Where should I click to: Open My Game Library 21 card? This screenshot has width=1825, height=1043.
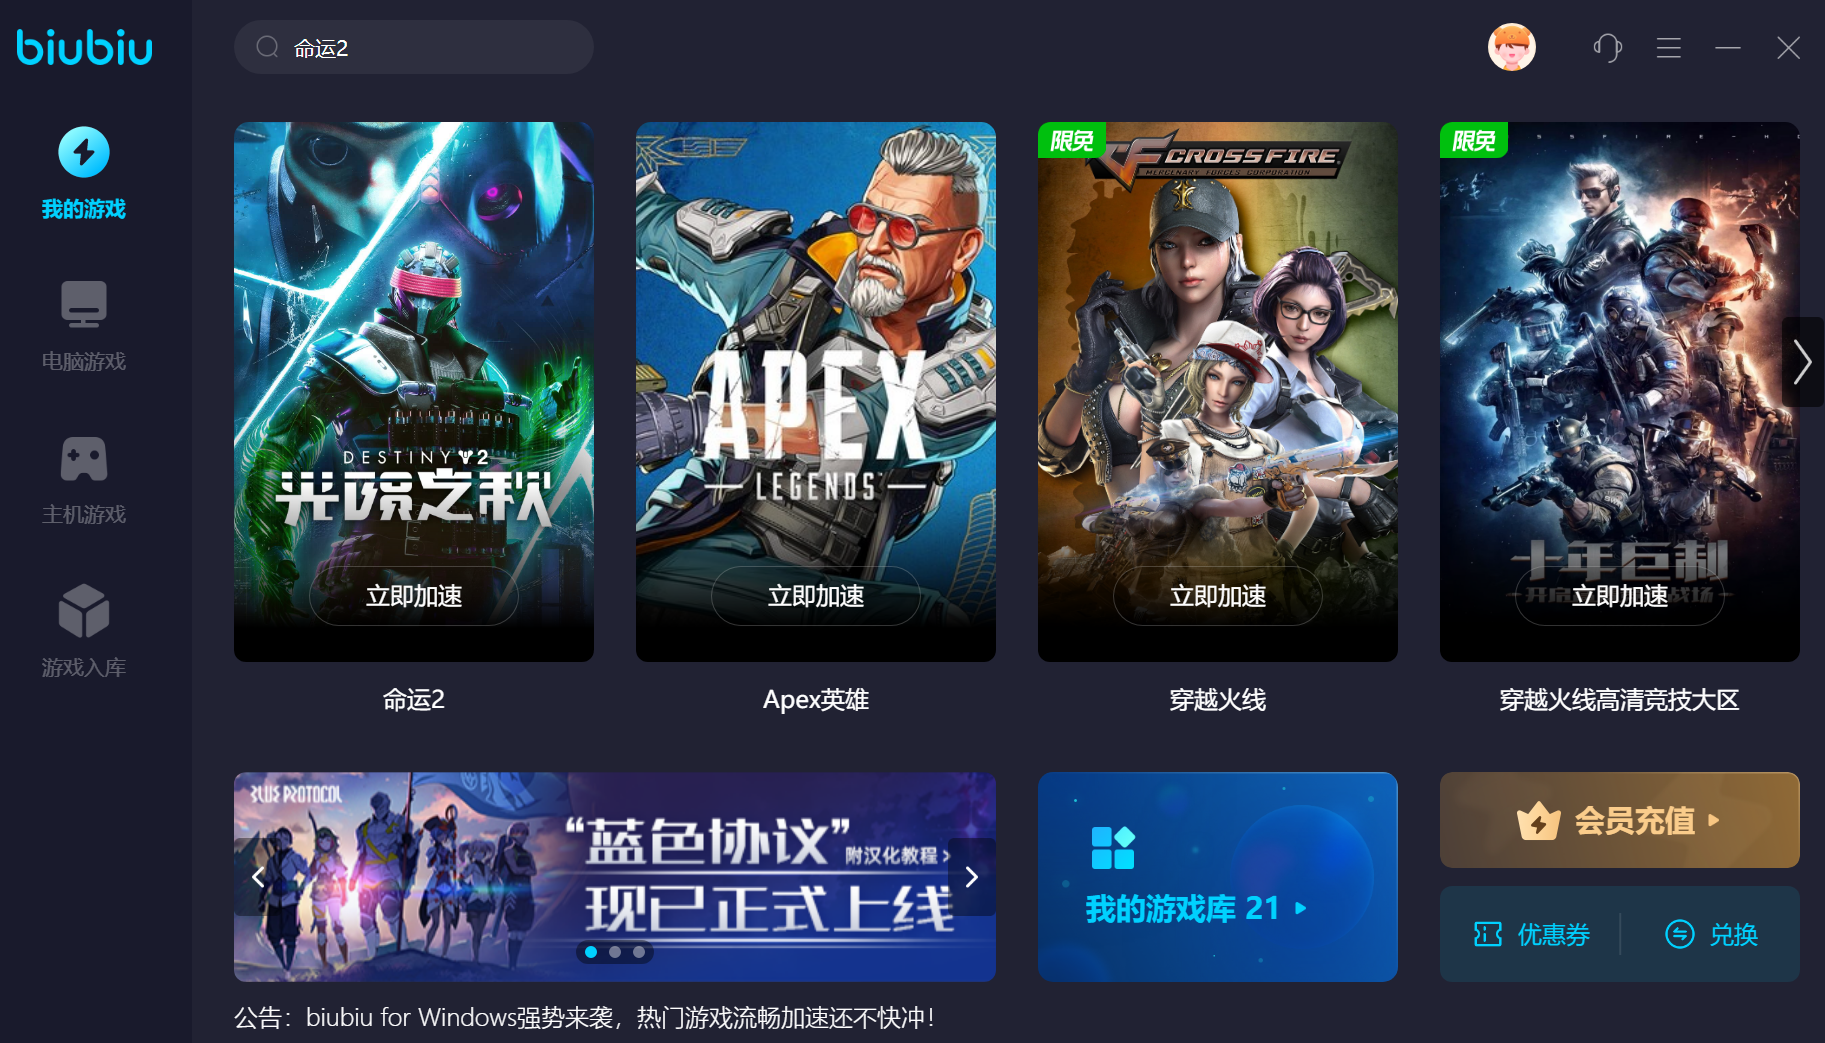(x=1217, y=876)
